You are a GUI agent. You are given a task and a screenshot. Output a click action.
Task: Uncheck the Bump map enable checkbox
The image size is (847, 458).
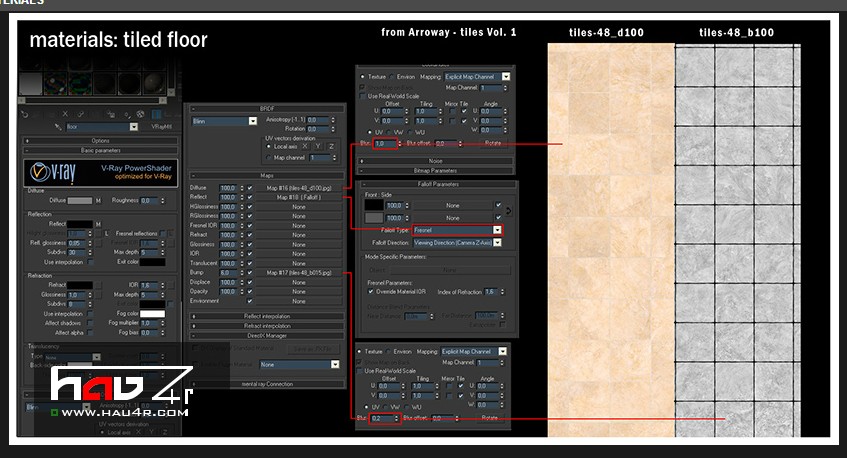point(250,273)
